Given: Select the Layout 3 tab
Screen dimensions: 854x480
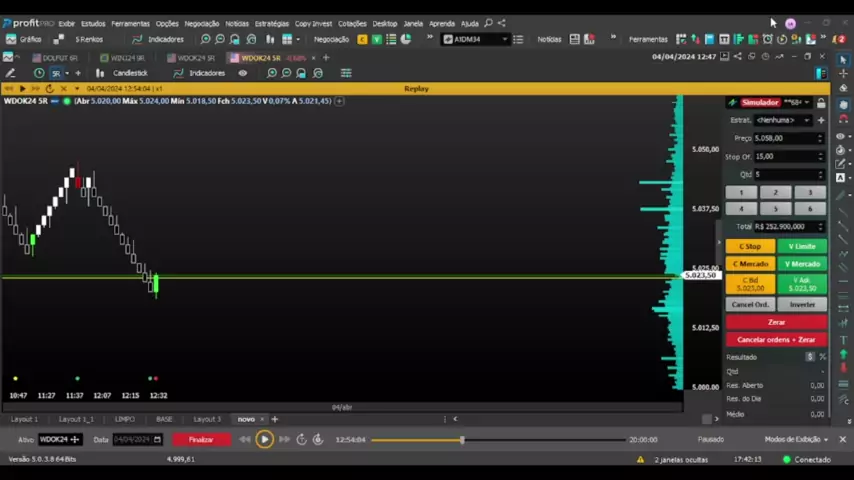Looking at the screenshot, I should 207,419.
